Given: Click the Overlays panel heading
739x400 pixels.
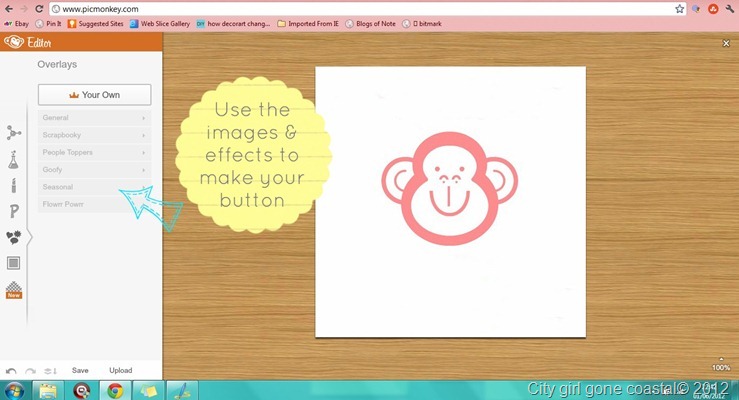Looking at the screenshot, I should [x=57, y=65].
